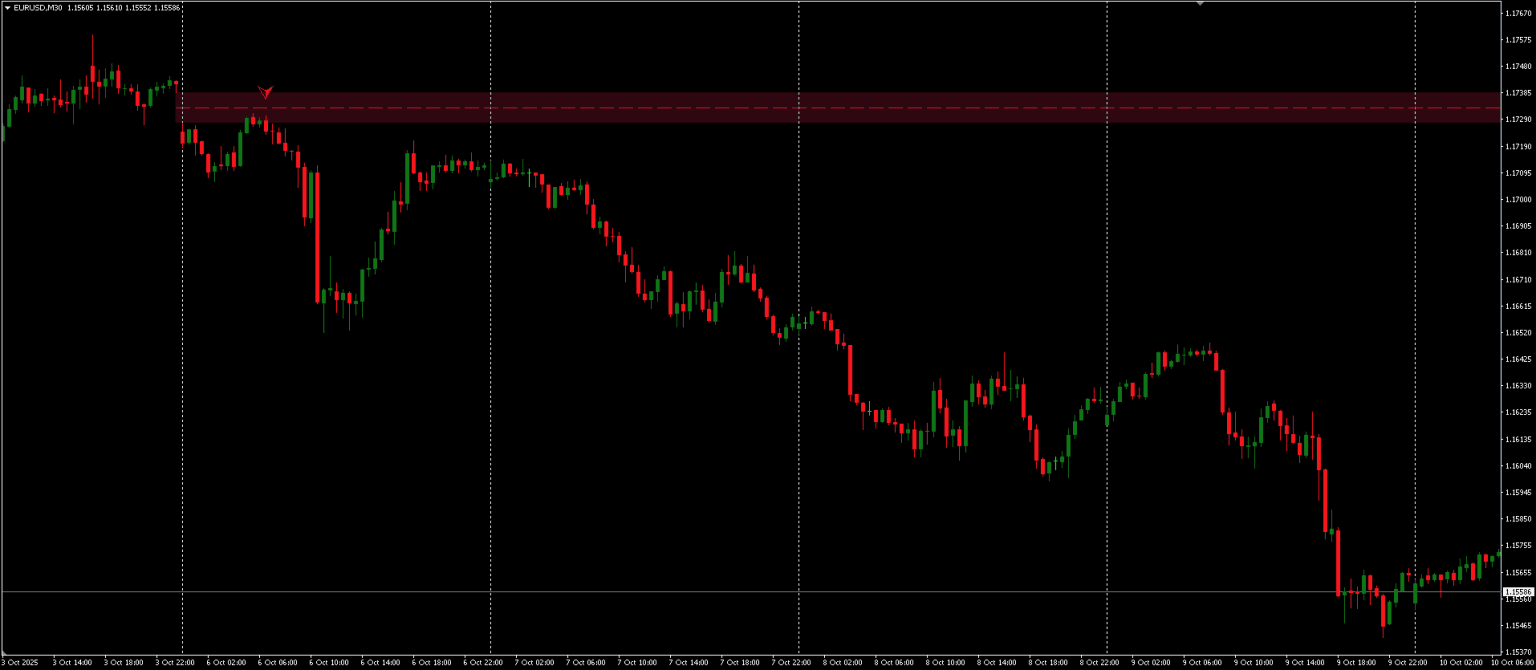Click the 1.17670 price scale label
The height and width of the screenshot is (670, 1536).
pyautogui.click(x=1517, y=13)
